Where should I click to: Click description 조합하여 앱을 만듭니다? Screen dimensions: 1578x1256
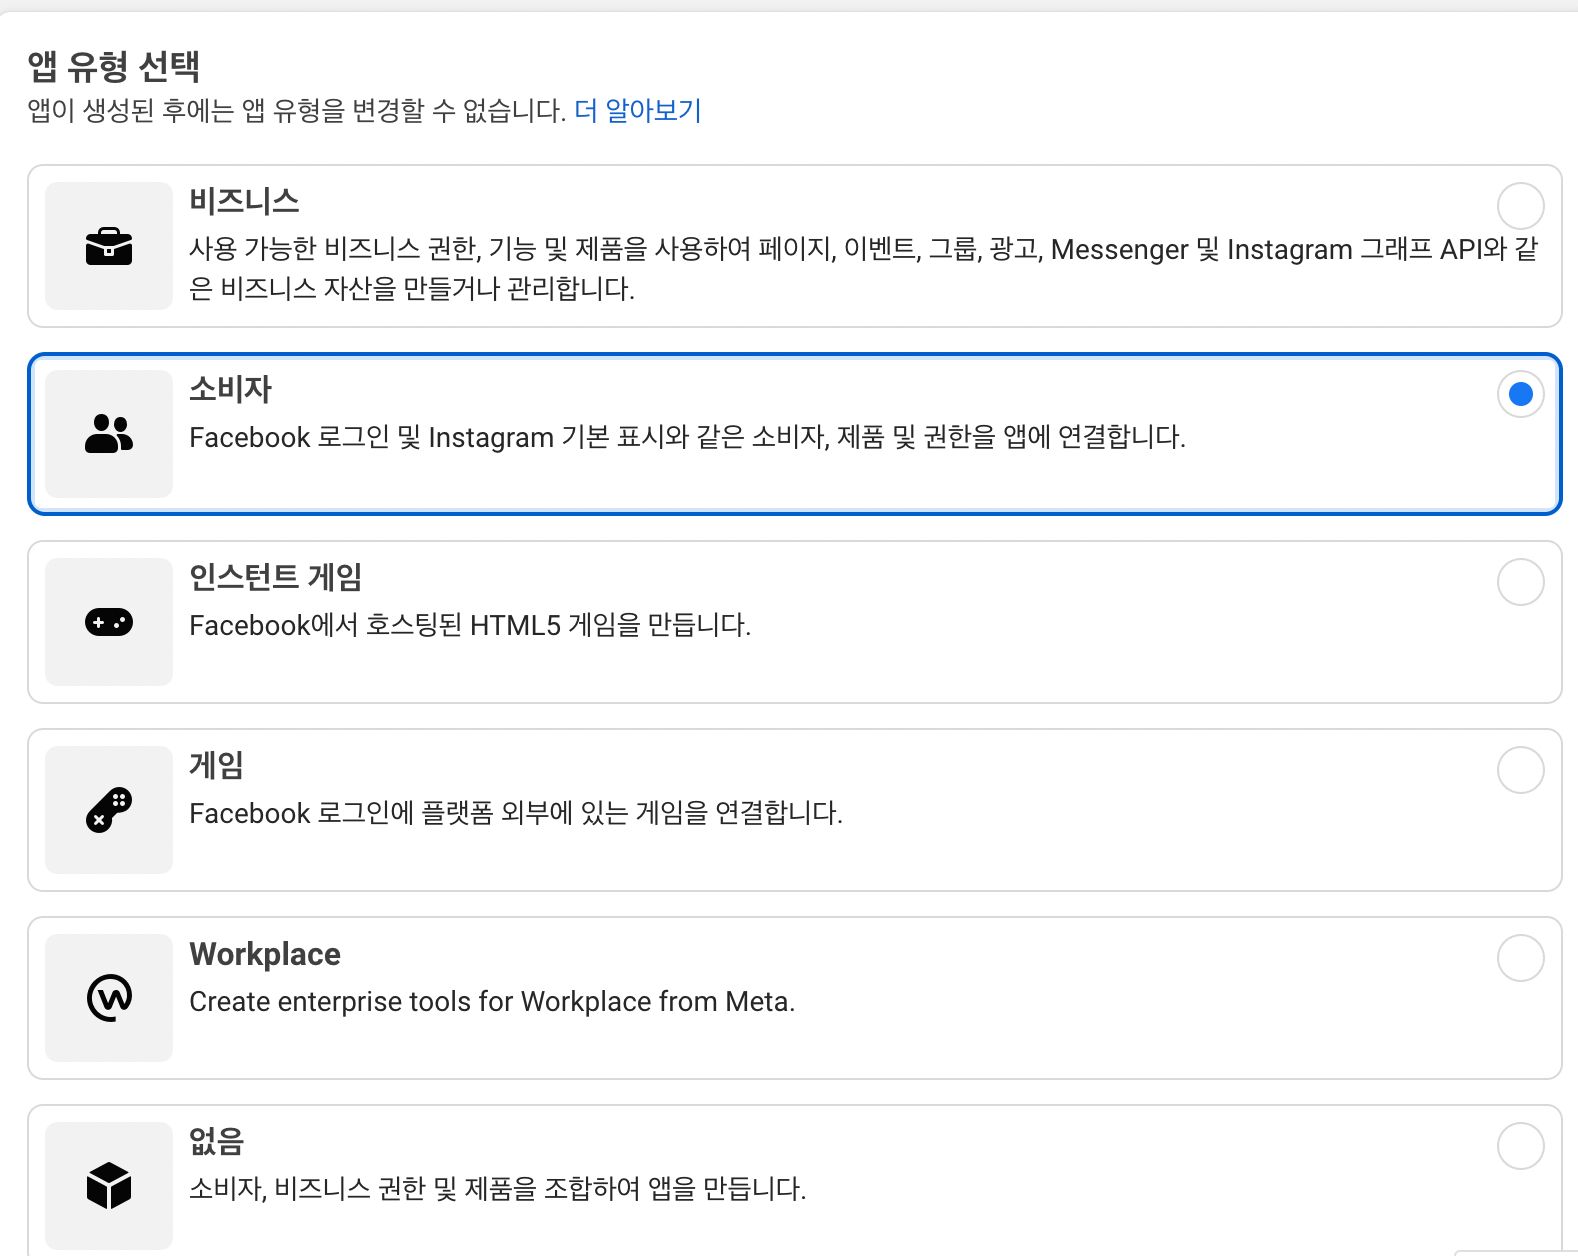click(x=498, y=1189)
